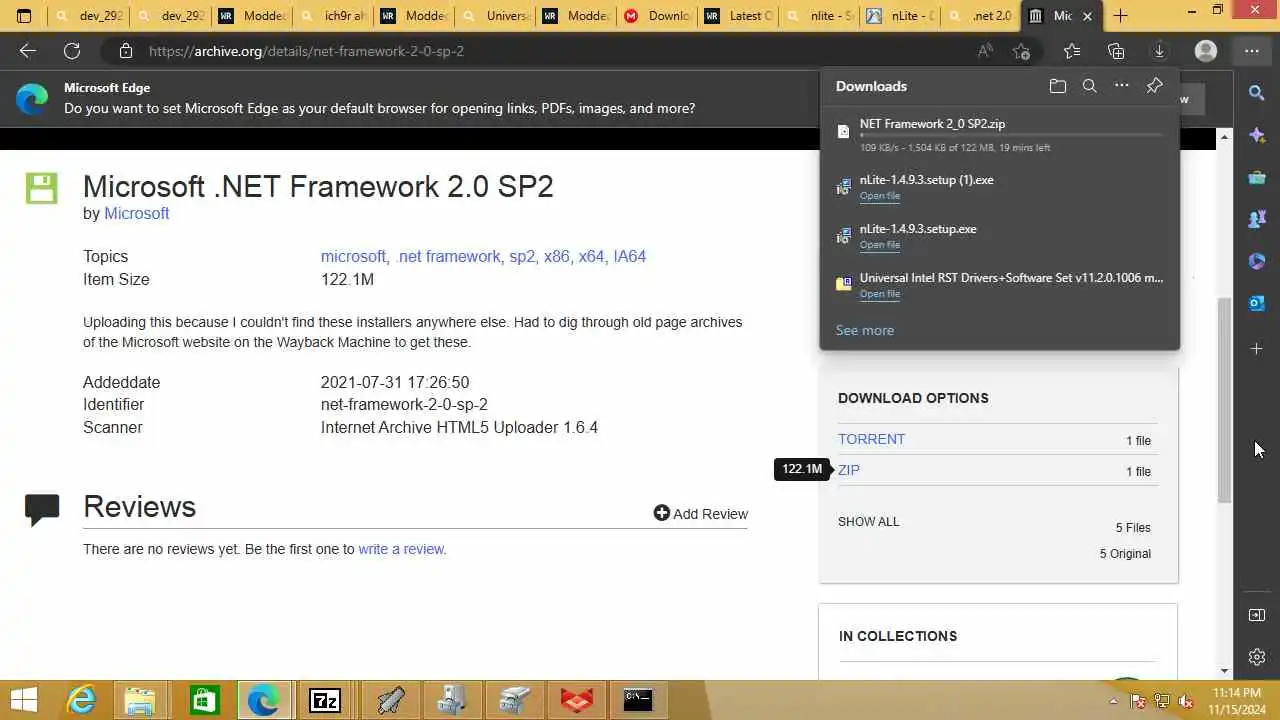The width and height of the screenshot is (1280, 720).
Task: Open the user profile avatar
Action: click(1206, 51)
